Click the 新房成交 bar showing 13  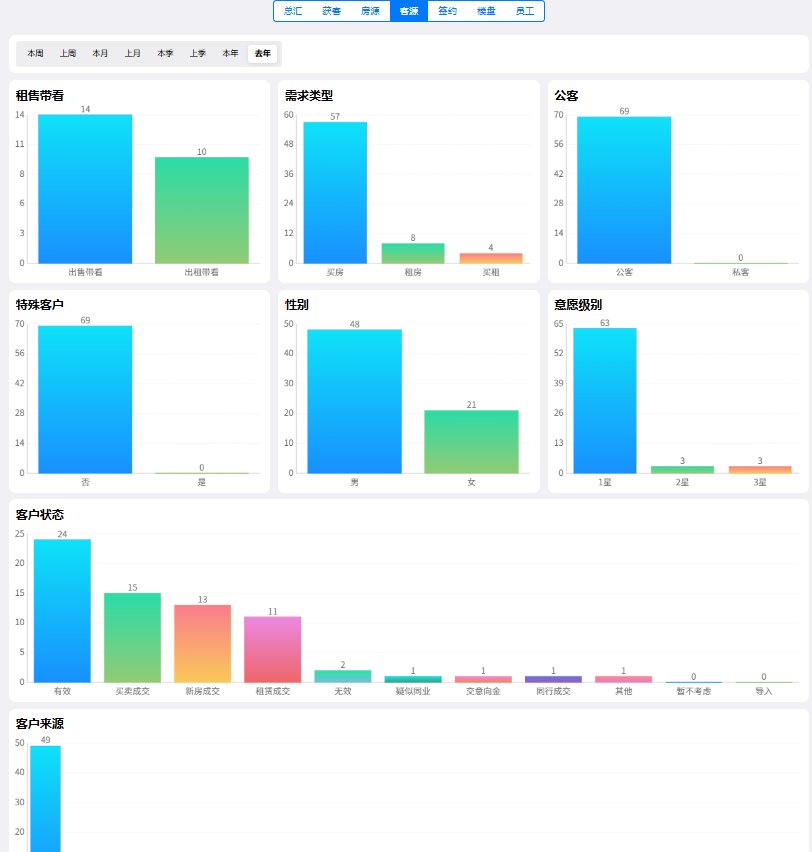point(203,644)
